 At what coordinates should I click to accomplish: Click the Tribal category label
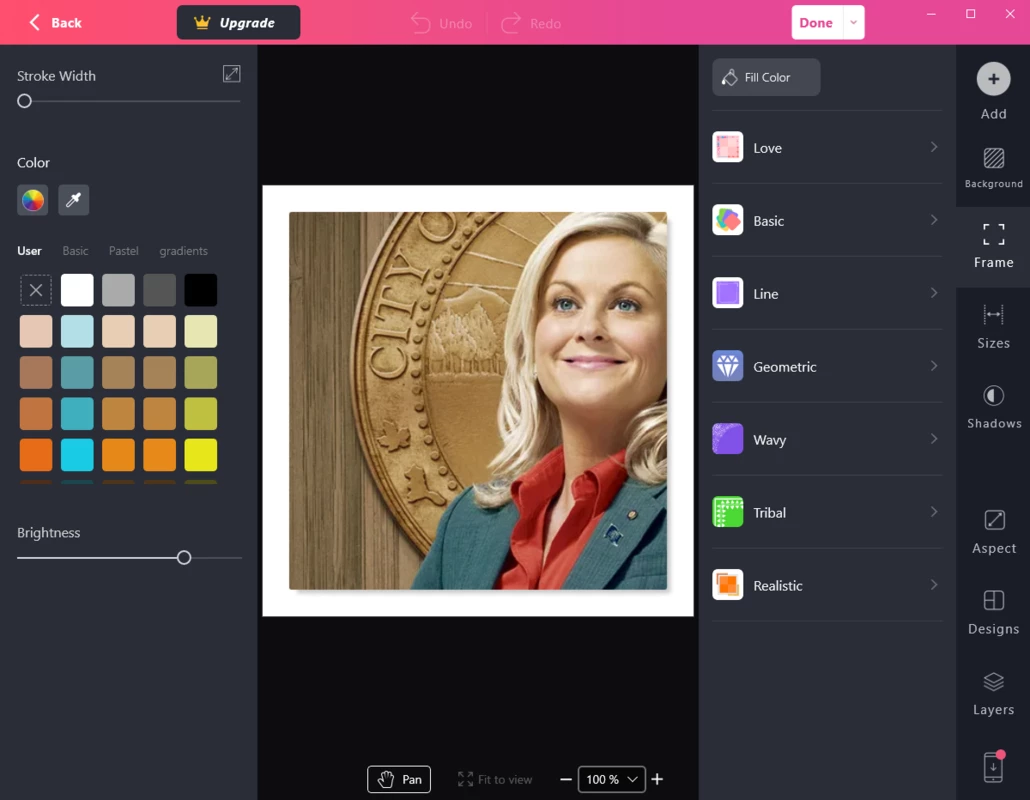pos(769,512)
